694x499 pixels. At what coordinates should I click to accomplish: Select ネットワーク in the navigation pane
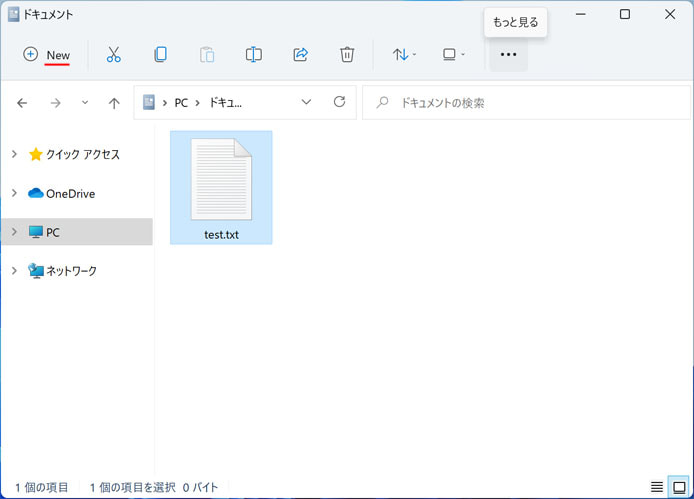pos(71,271)
